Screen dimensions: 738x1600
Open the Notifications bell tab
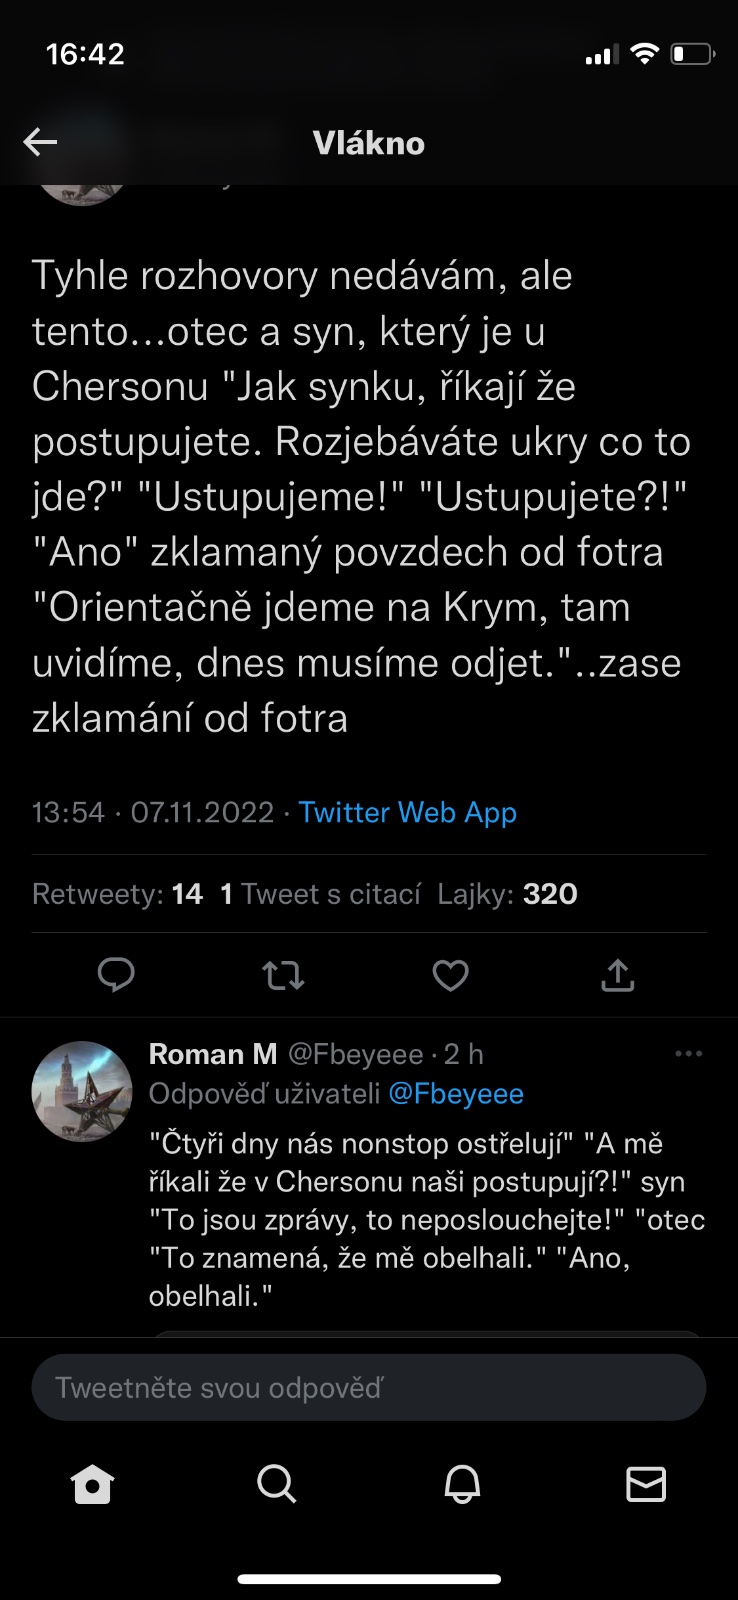click(462, 1484)
